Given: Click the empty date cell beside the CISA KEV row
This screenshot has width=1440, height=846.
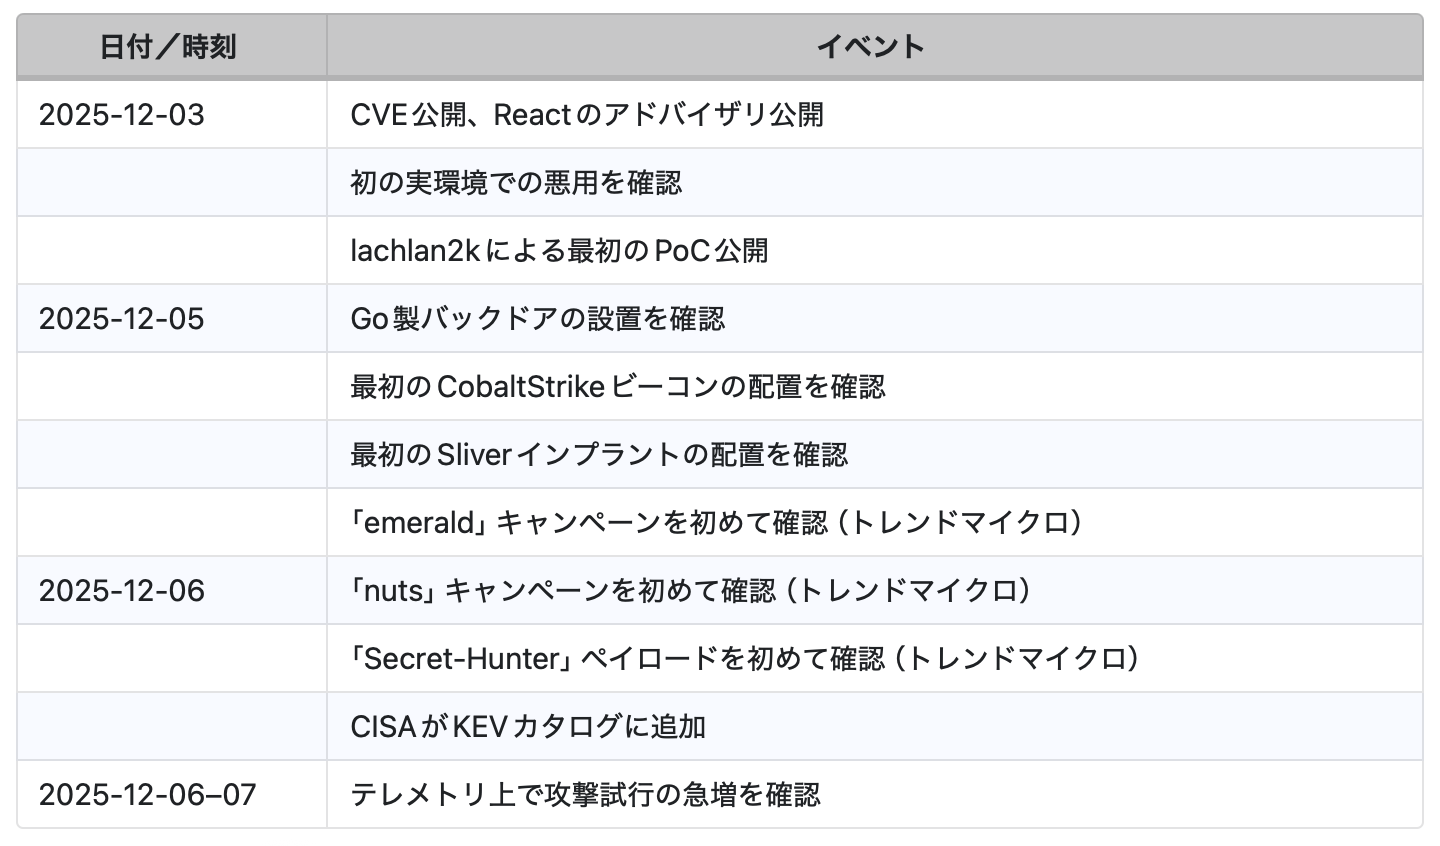Looking at the screenshot, I should pyautogui.click(x=172, y=727).
